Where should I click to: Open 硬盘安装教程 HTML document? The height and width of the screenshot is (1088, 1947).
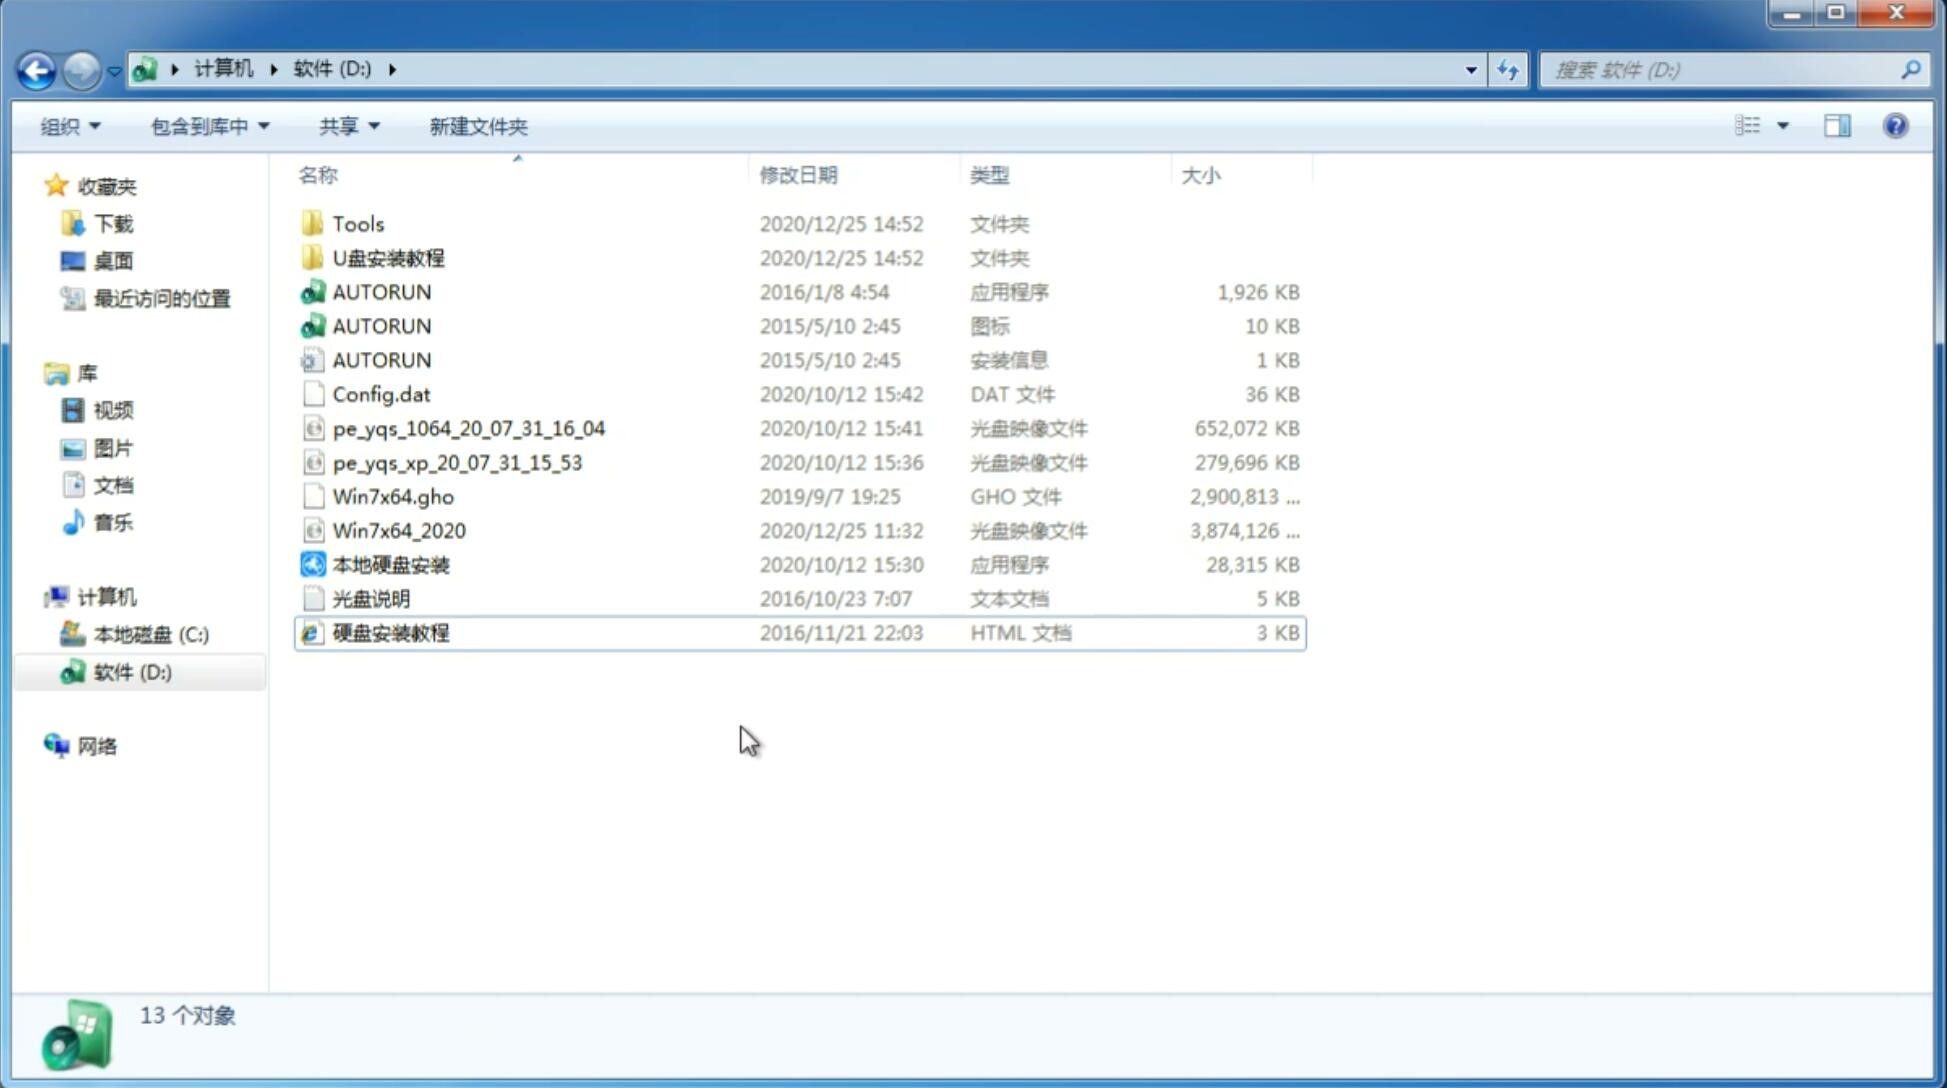pyautogui.click(x=389, y=632)
